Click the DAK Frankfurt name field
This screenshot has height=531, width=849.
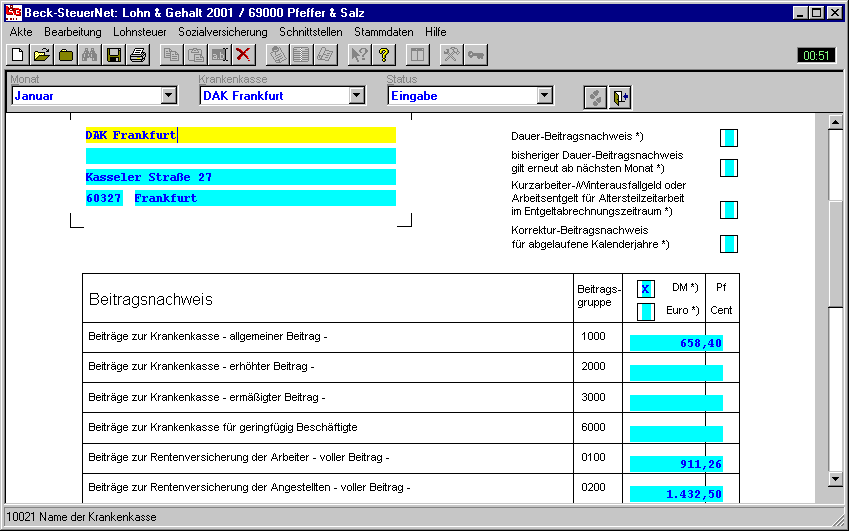tap(240, 135)
